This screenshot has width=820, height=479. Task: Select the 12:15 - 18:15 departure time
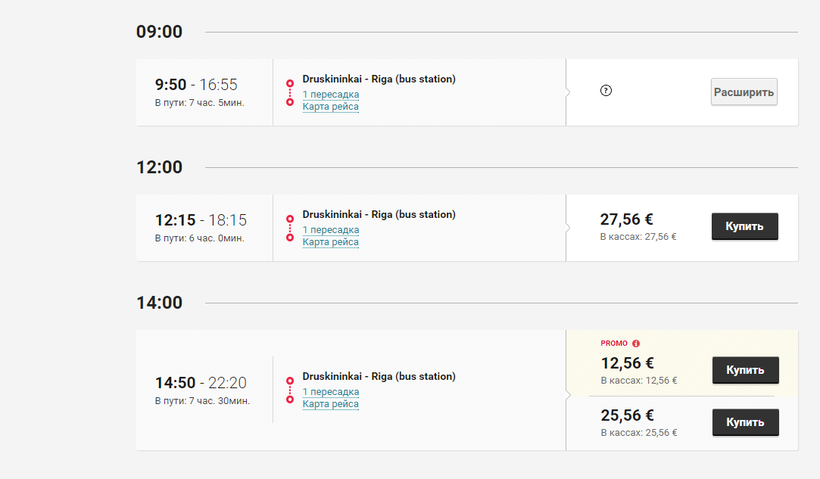tap(200, 220)
